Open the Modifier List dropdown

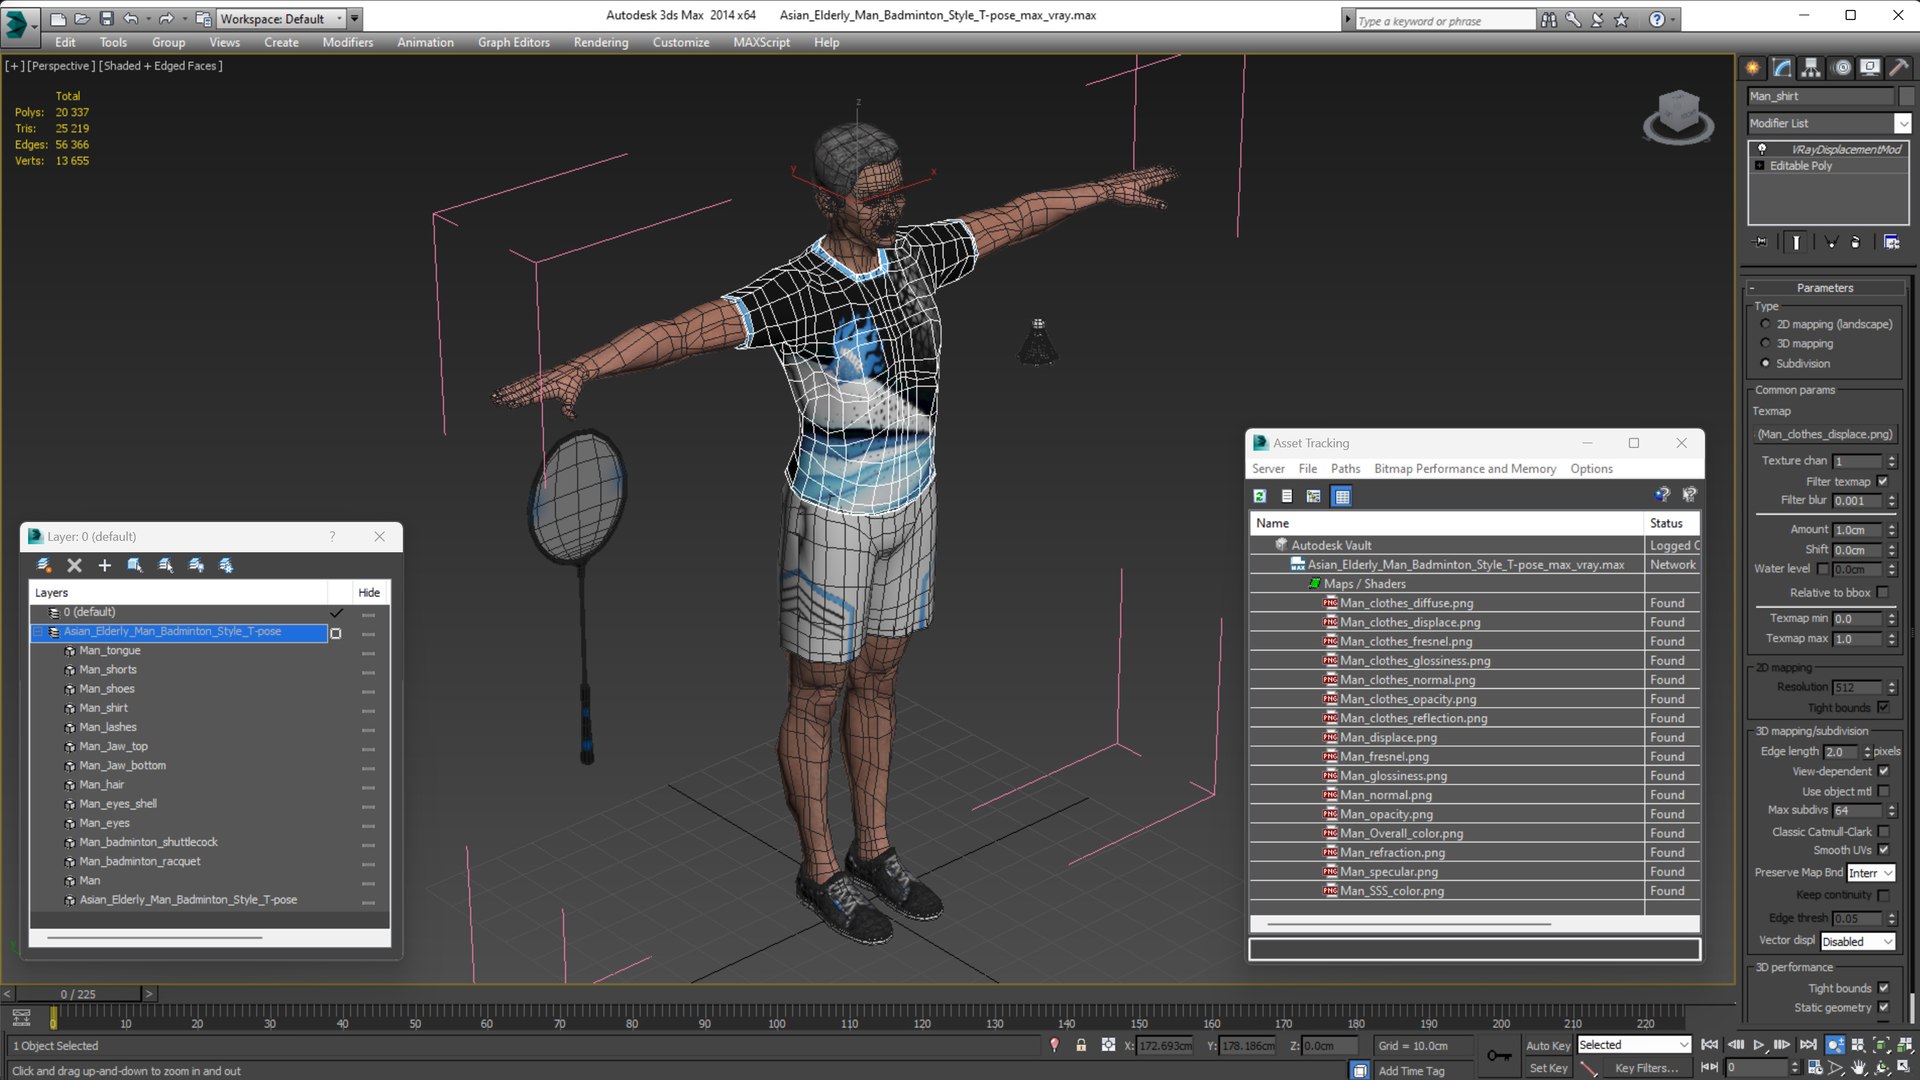click(x=1902, y=123)
